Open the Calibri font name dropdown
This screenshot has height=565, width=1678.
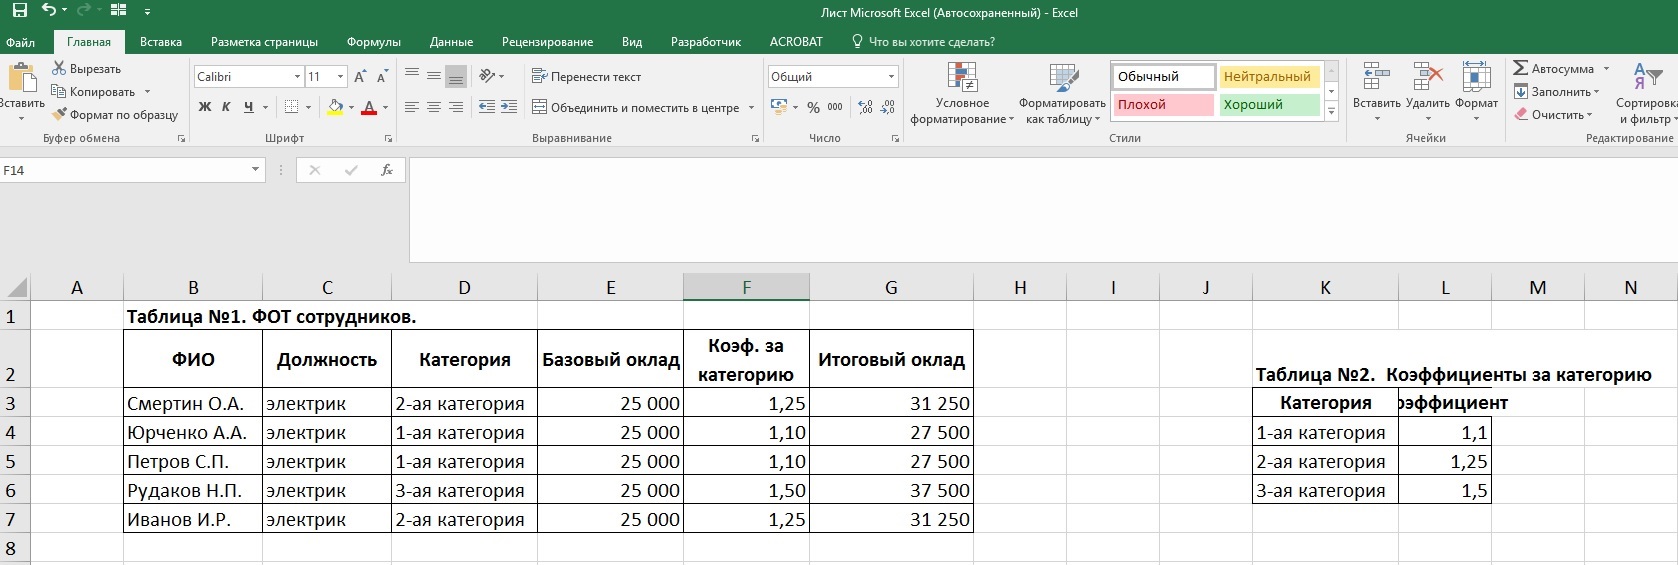pos(297,77)
